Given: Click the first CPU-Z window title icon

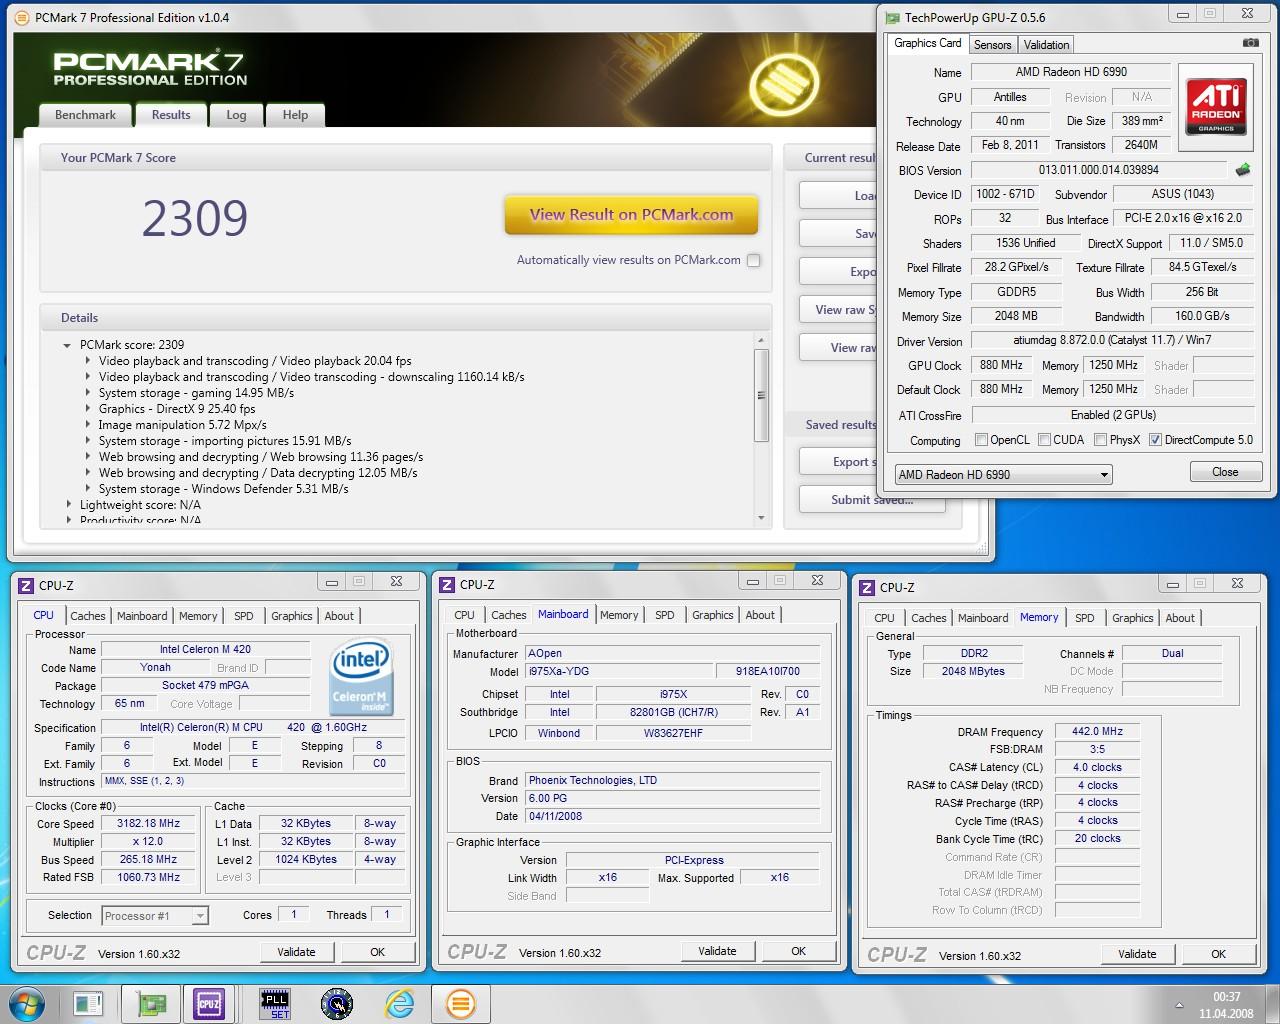Looking at the screenshot, I should 27,585.
